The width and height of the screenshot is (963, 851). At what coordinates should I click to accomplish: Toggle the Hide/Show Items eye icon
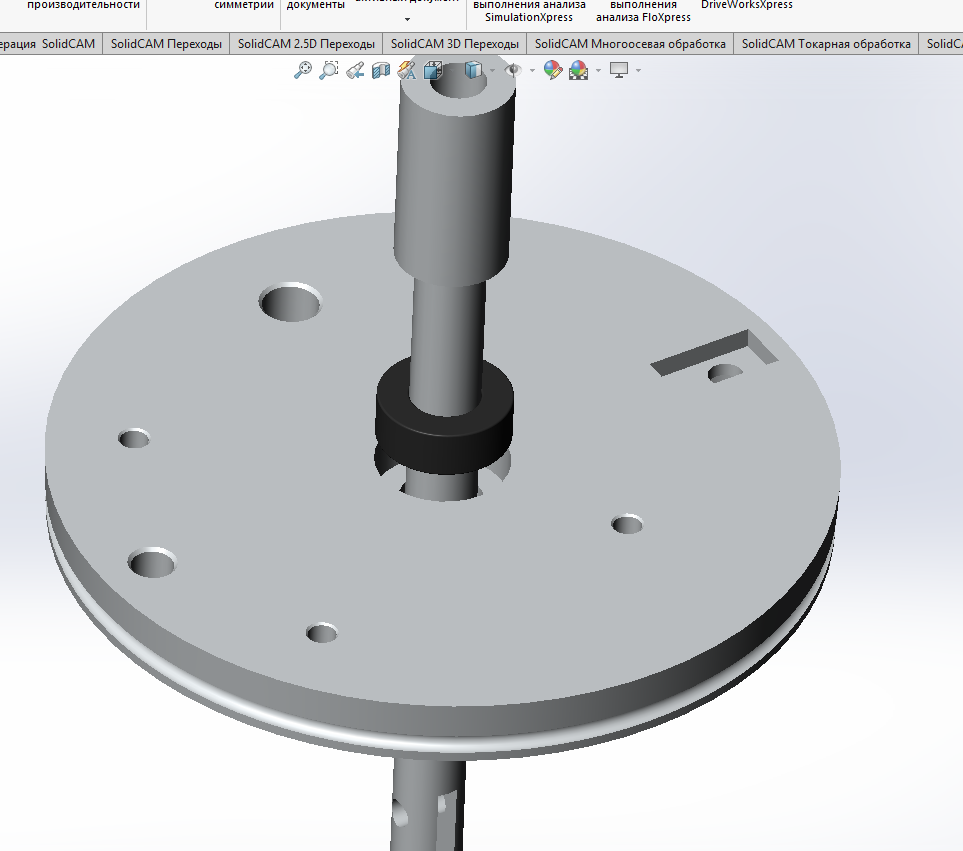[x=513, y=70]
